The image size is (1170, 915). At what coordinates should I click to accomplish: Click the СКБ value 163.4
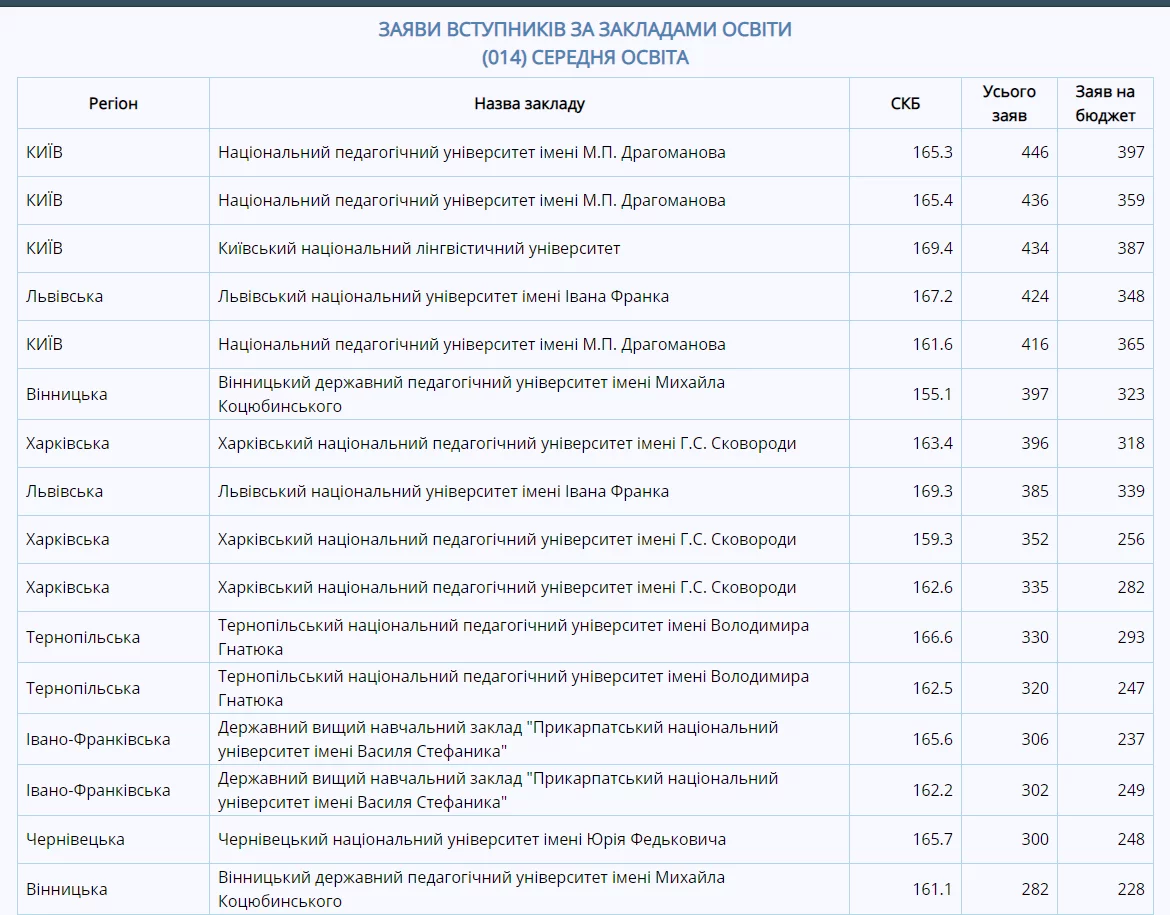[933, 443]
